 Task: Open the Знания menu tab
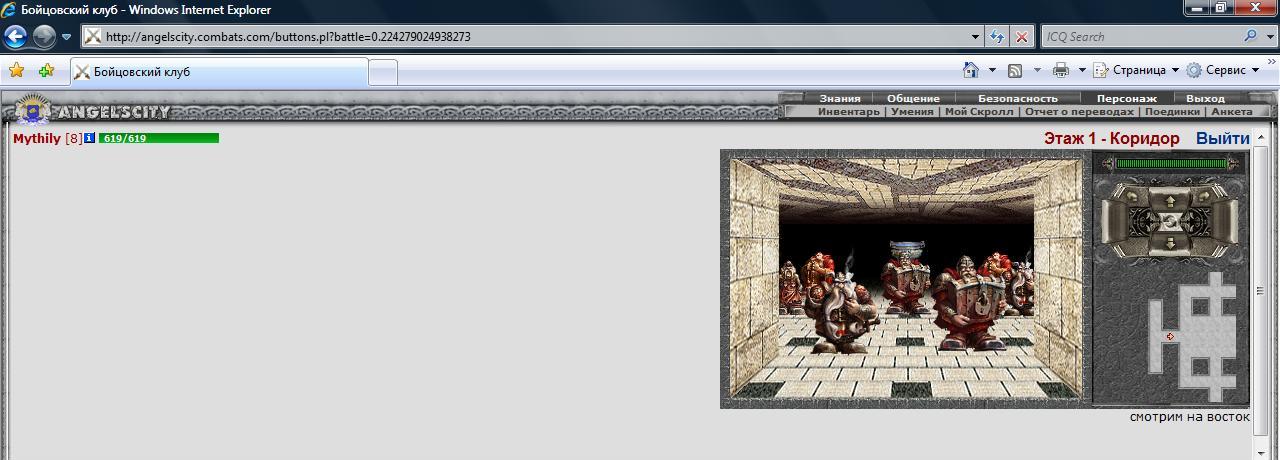(839, 98)
